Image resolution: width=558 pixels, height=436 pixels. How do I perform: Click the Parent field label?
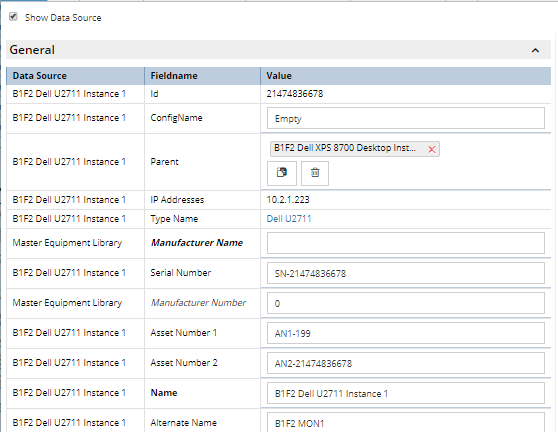(x=164, y=162)
